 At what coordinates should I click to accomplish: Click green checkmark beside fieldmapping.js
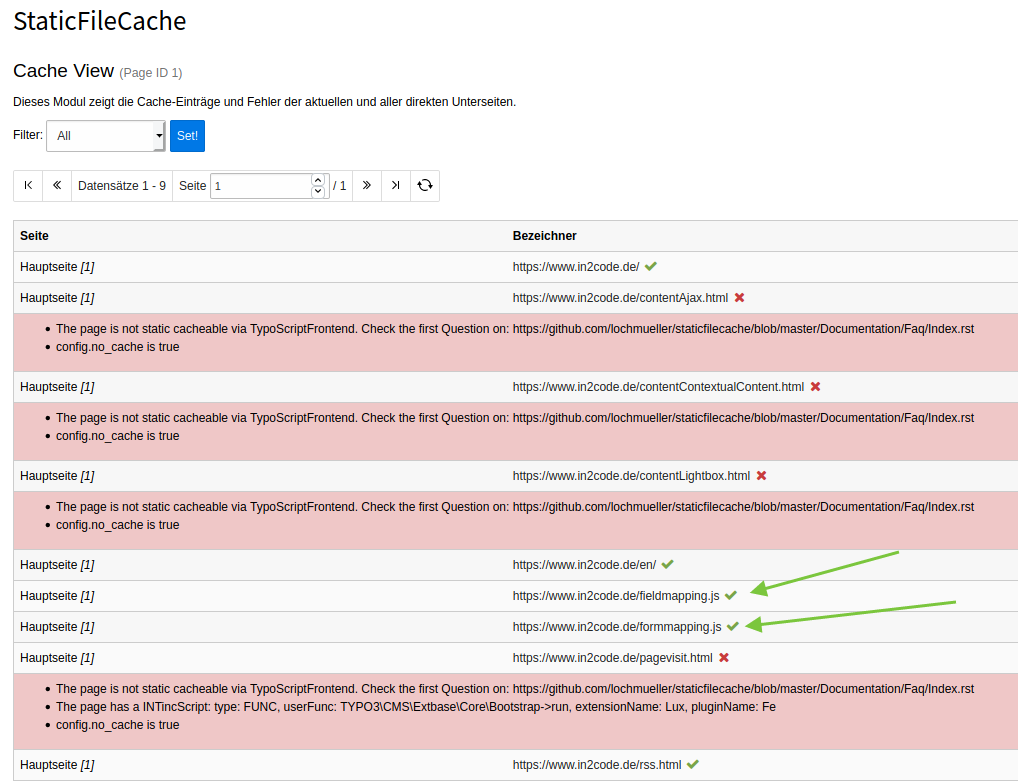click(x=731, y=595)
